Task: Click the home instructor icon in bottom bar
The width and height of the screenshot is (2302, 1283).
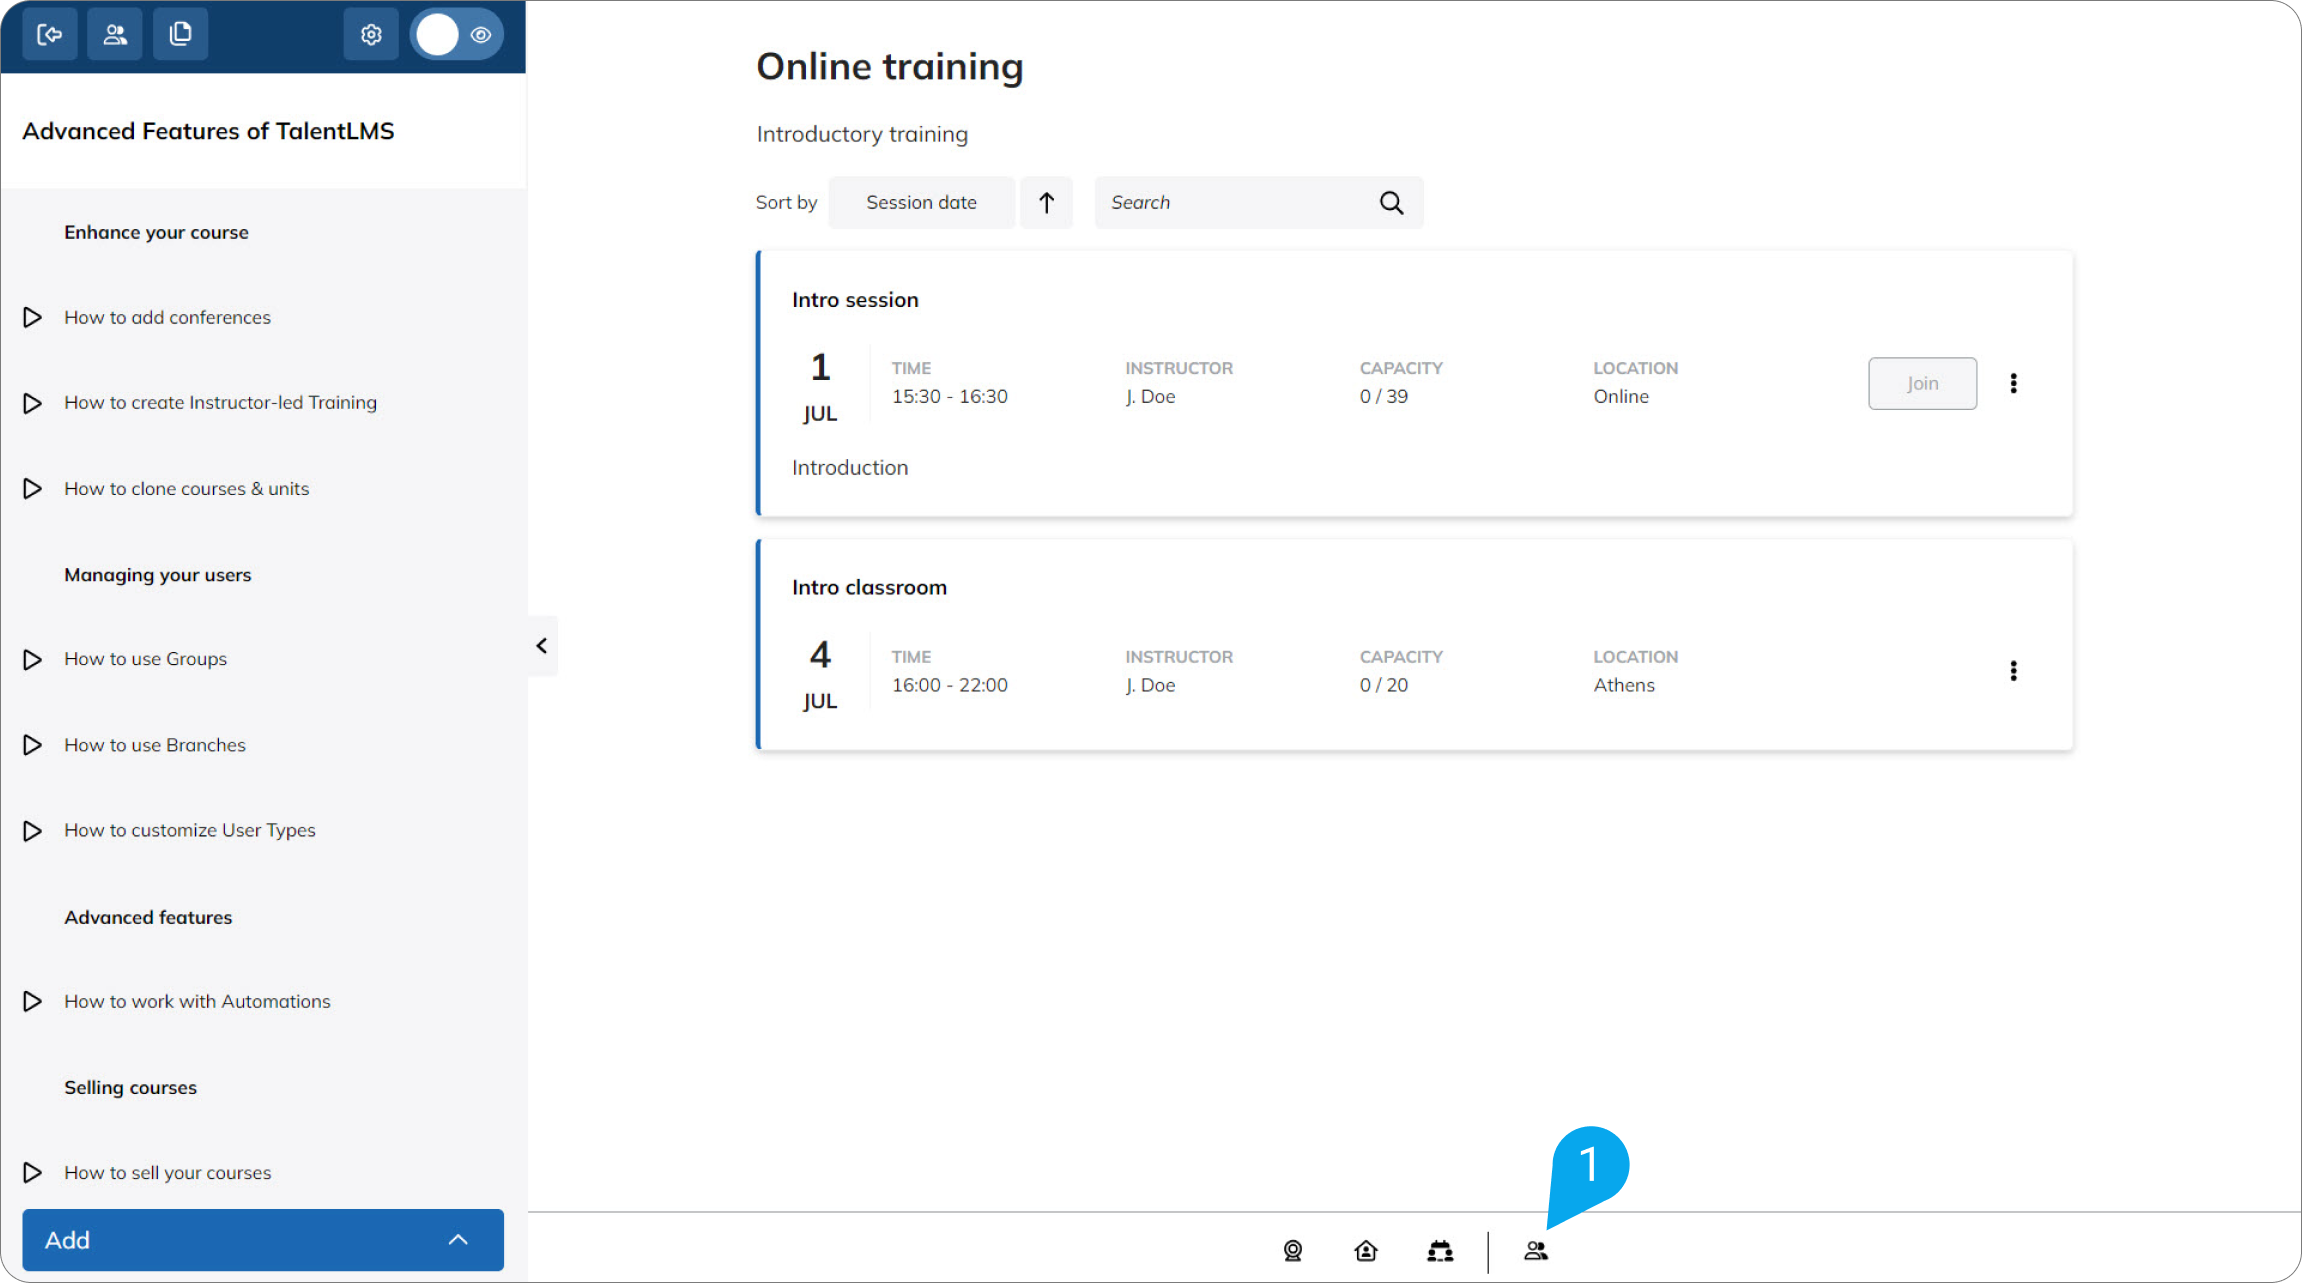Action: coord(1365,1250)
